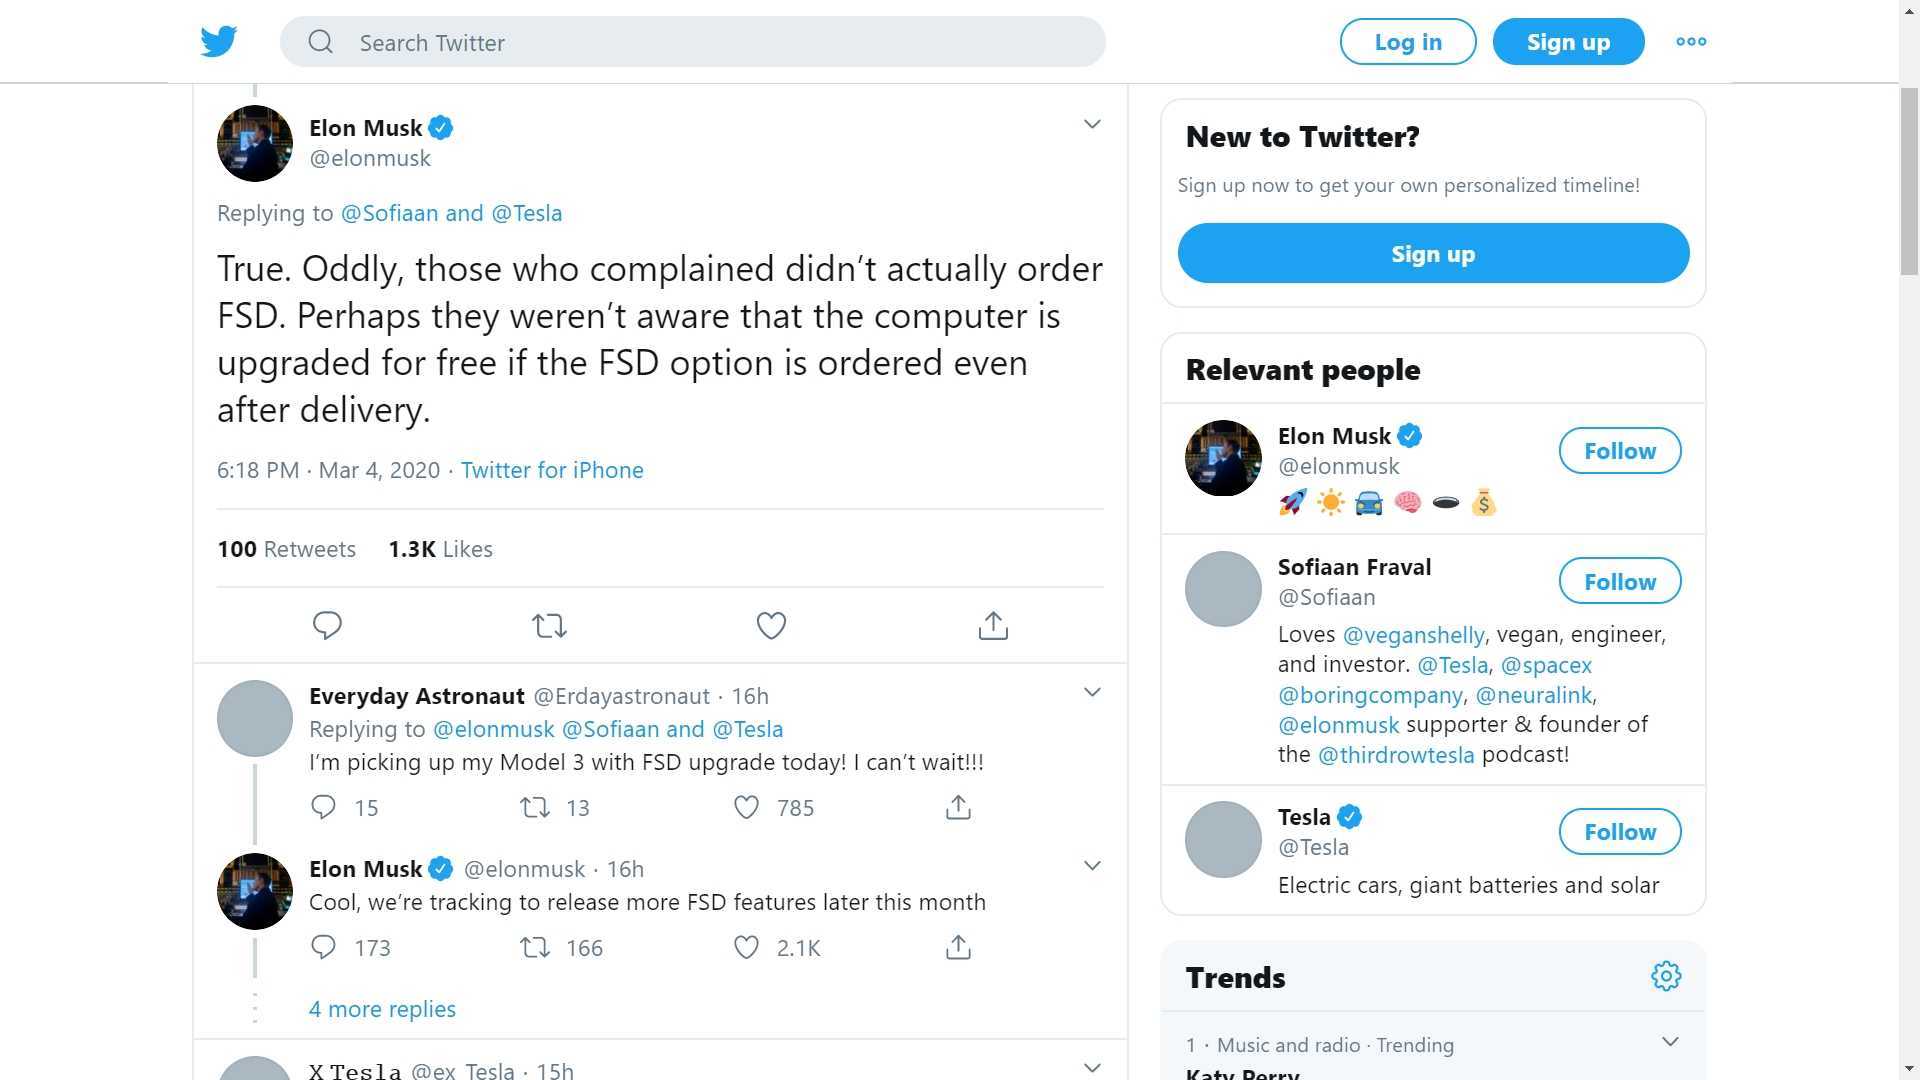Expand chevron on Katy Perry trend
The image size is (1920, 1080).
click(x=1669, y=1042)
